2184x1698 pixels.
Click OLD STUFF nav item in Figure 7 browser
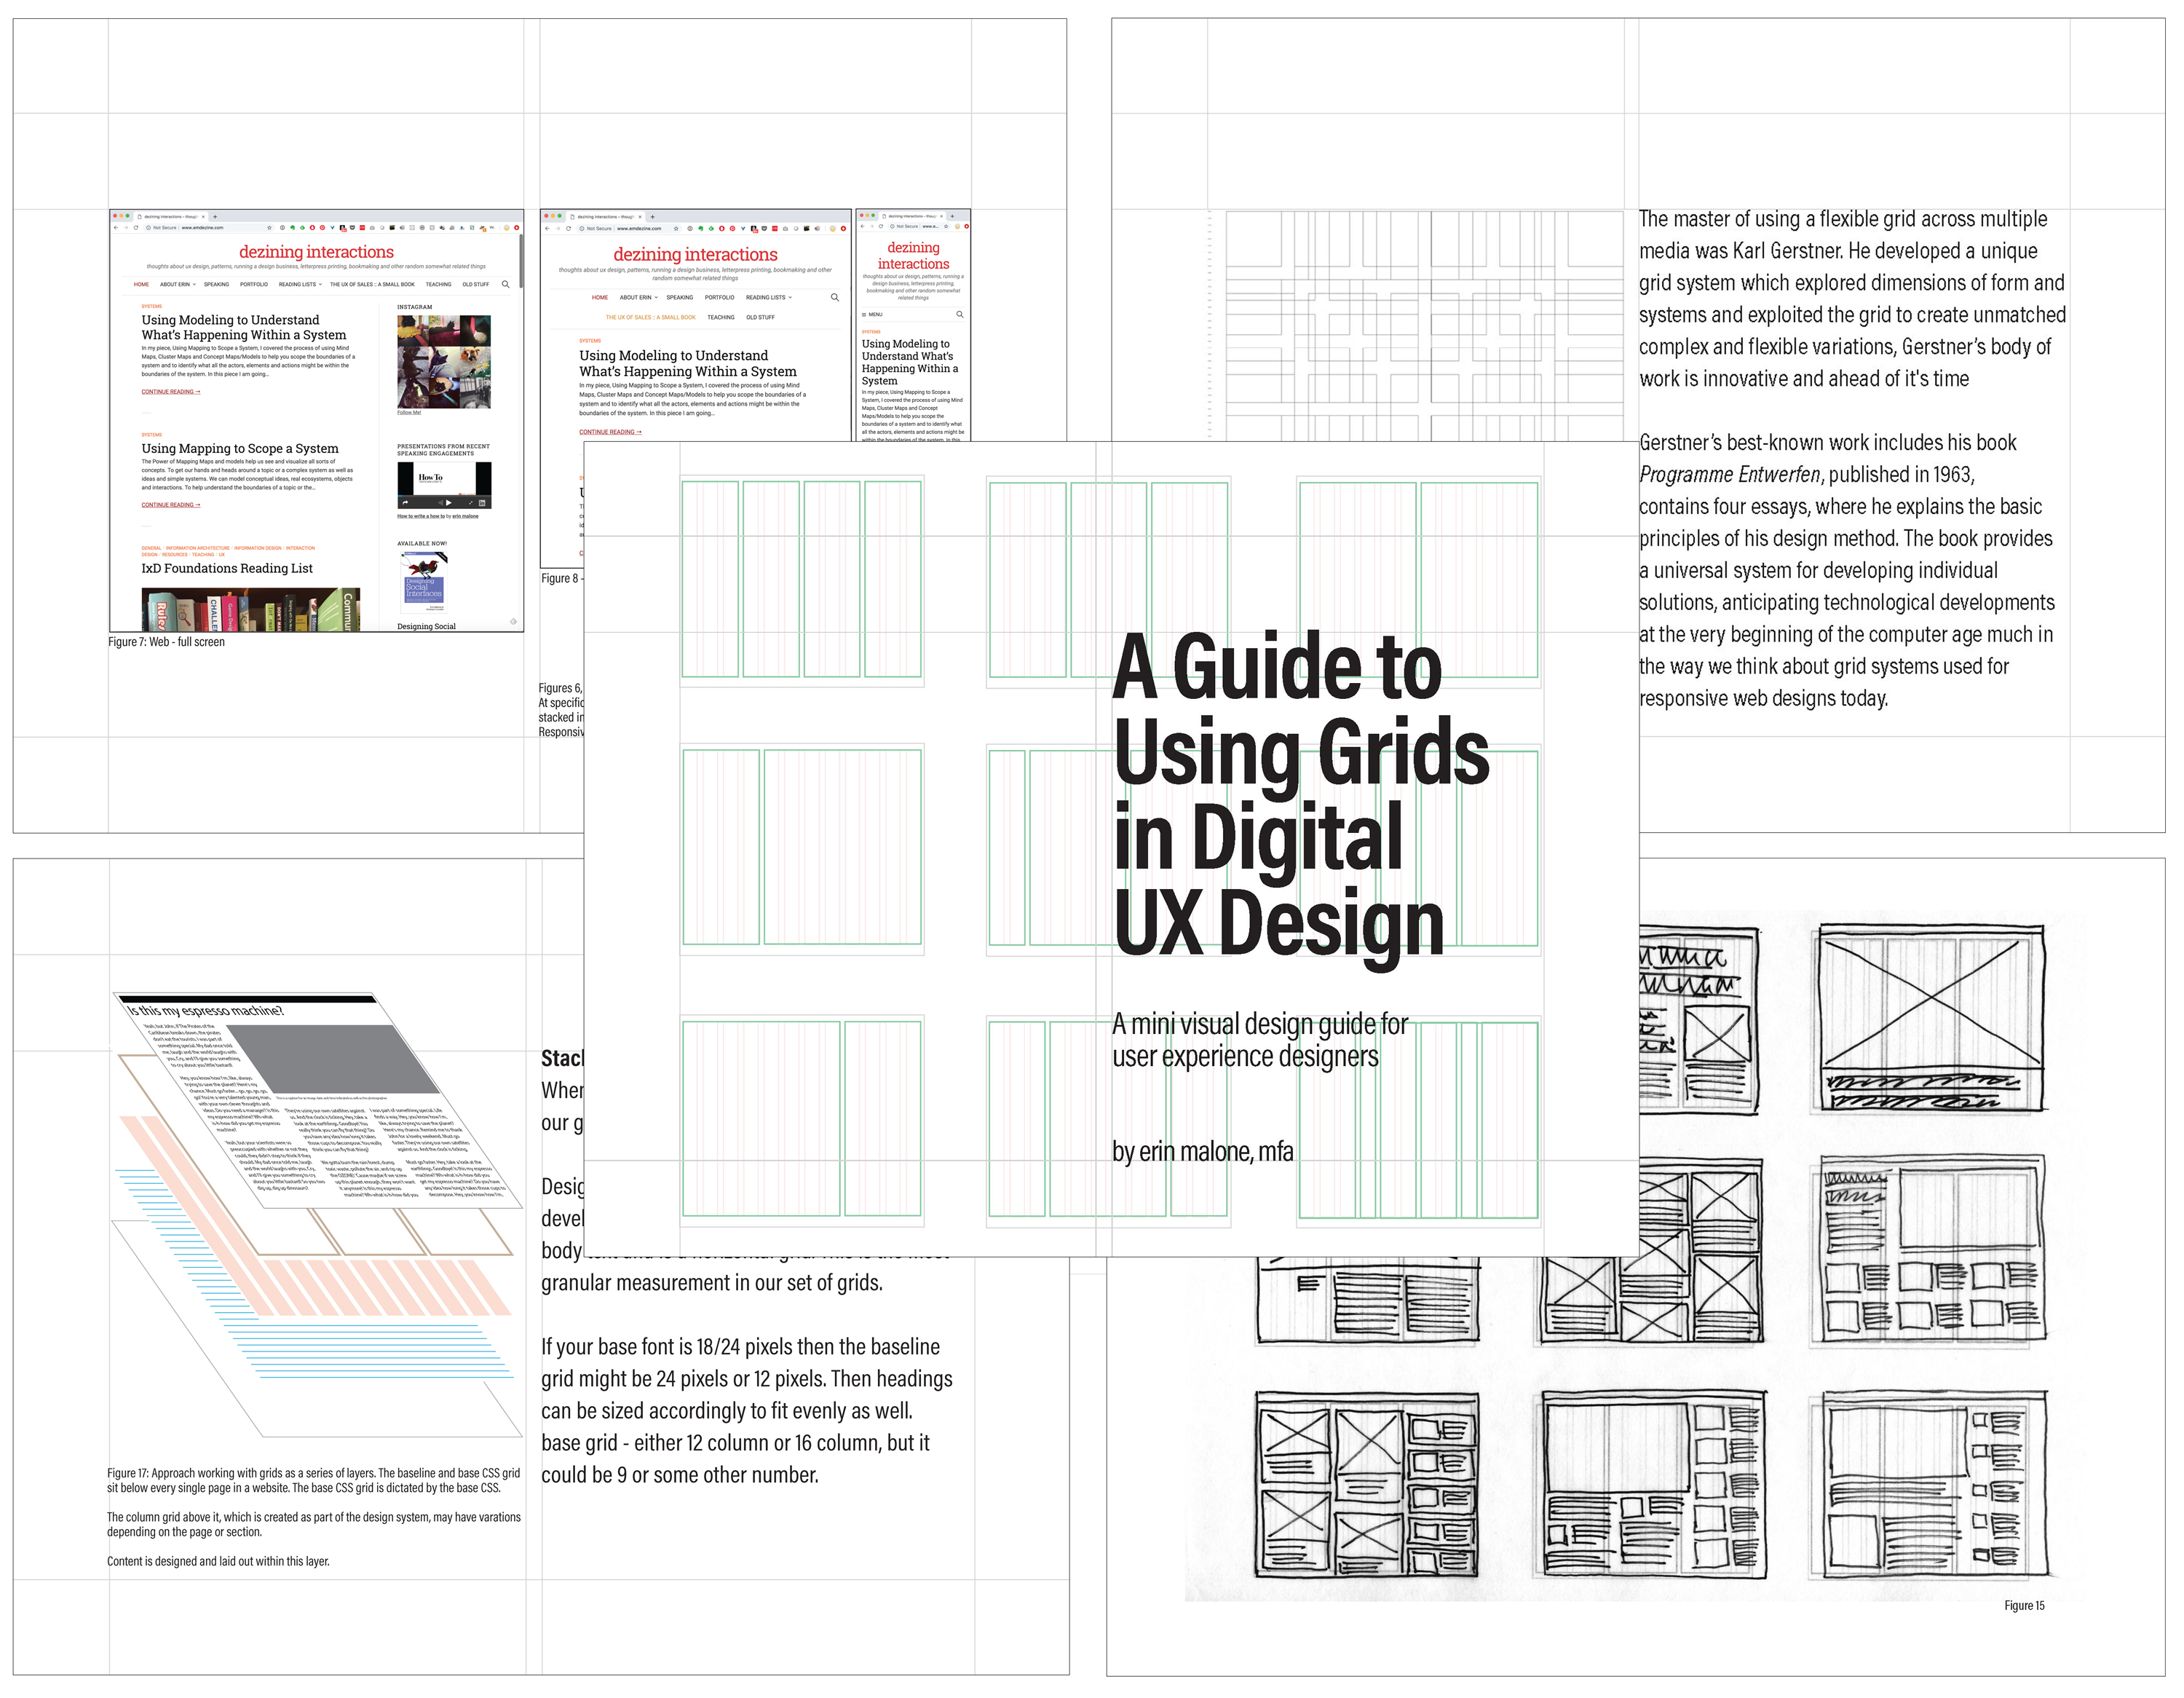point(475,284)
